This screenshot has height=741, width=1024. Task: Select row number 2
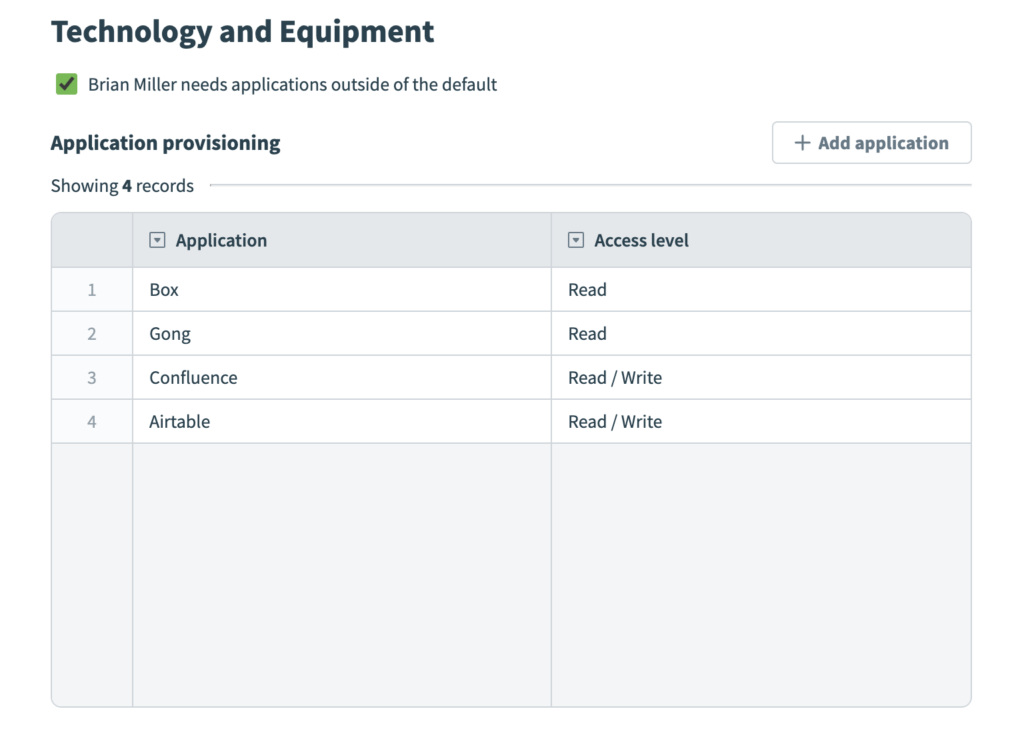92,334
